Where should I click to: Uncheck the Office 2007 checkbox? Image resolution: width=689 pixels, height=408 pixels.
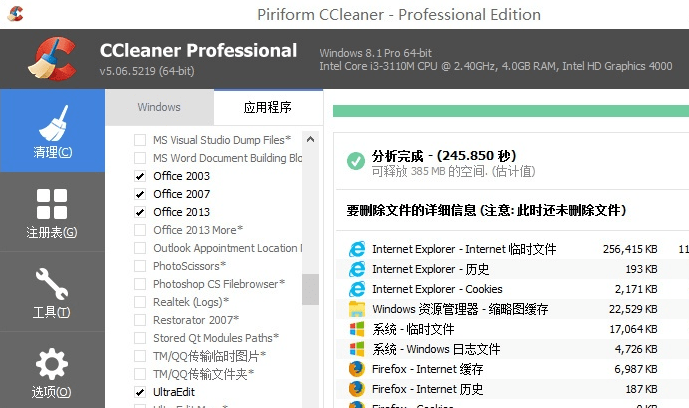pyautogui.click(x=140, y=194)
